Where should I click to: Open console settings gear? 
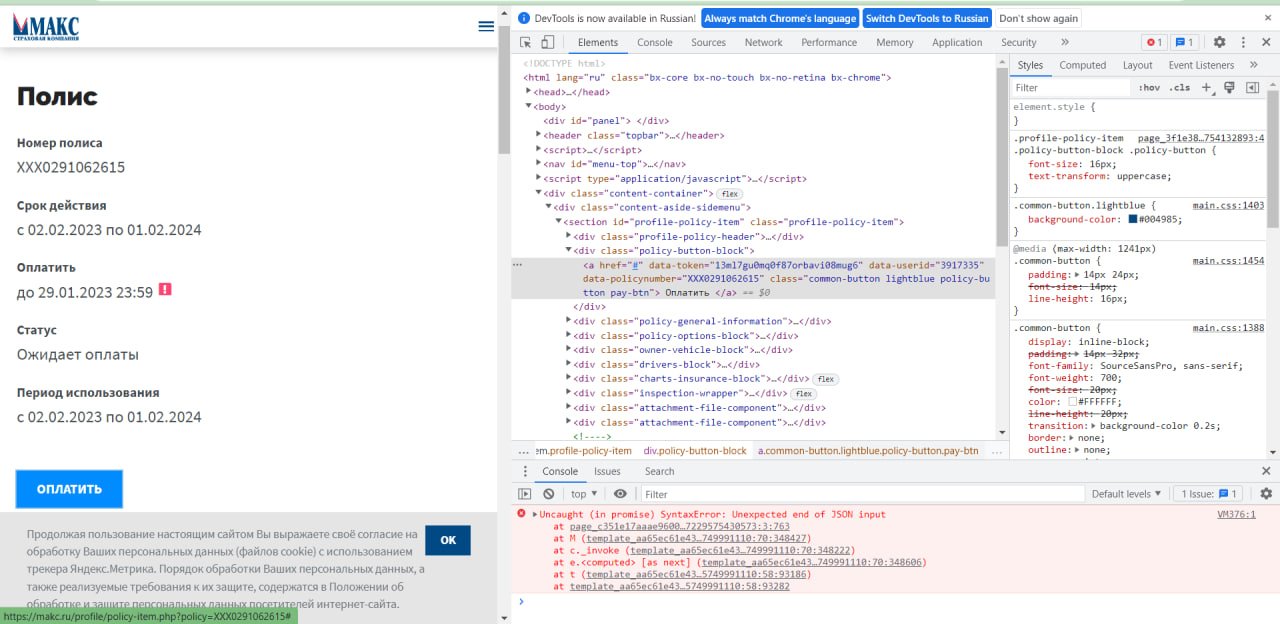click(x=1266, y=494)
